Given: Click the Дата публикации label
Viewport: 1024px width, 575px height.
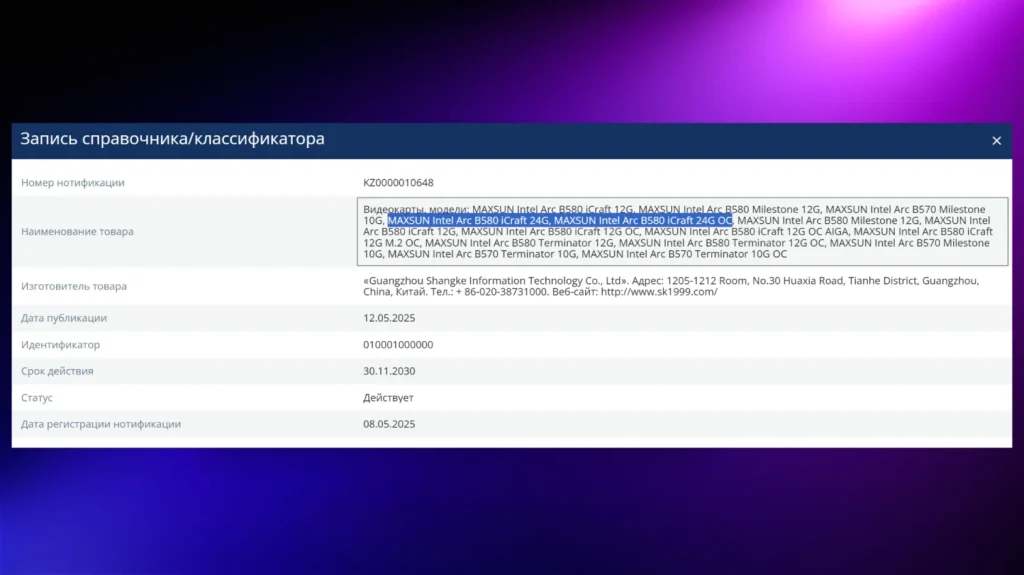Looking at the screenshot, I should tap(64, 318).
